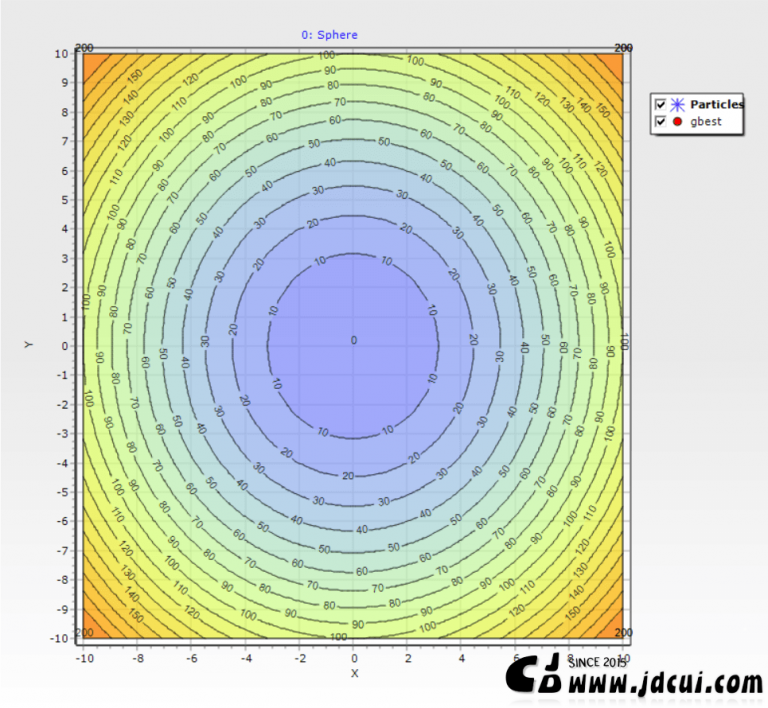768x708 pixels.
Task: Click the "0: Sphere" chart title
Action: click(x=329, y=35)
